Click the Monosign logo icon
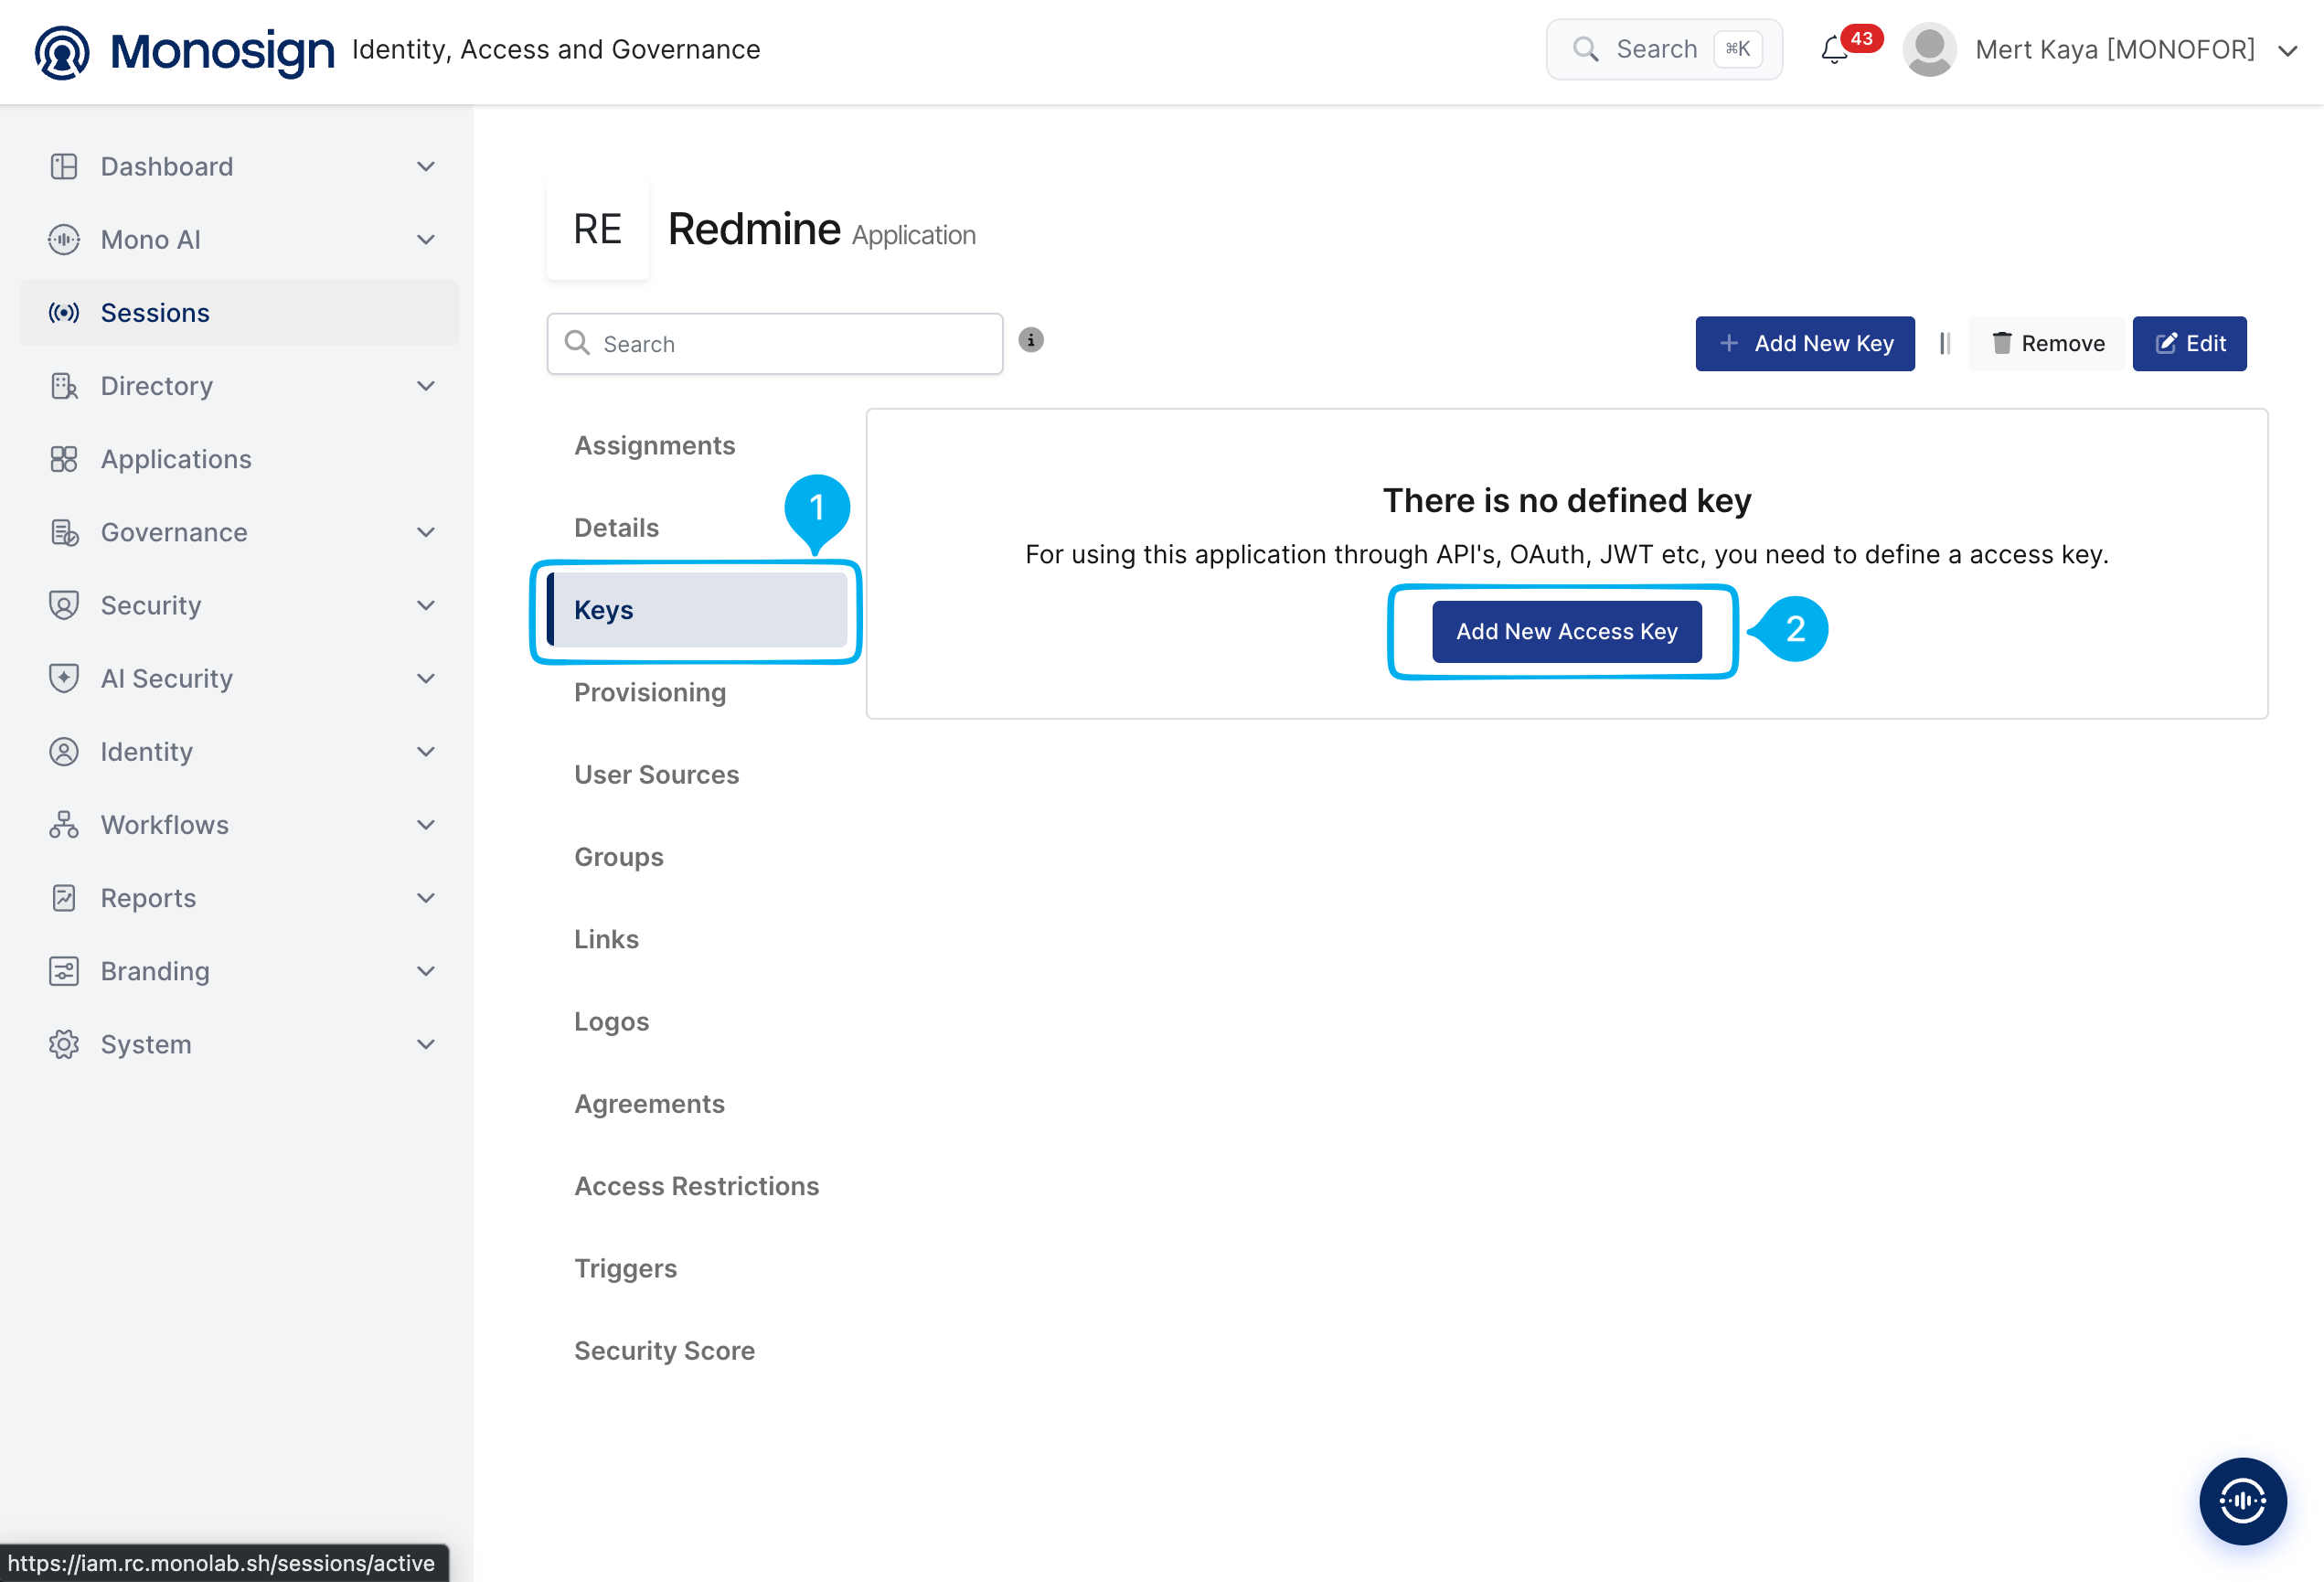Screen dimensions: 2324x1582 point(62,51)
